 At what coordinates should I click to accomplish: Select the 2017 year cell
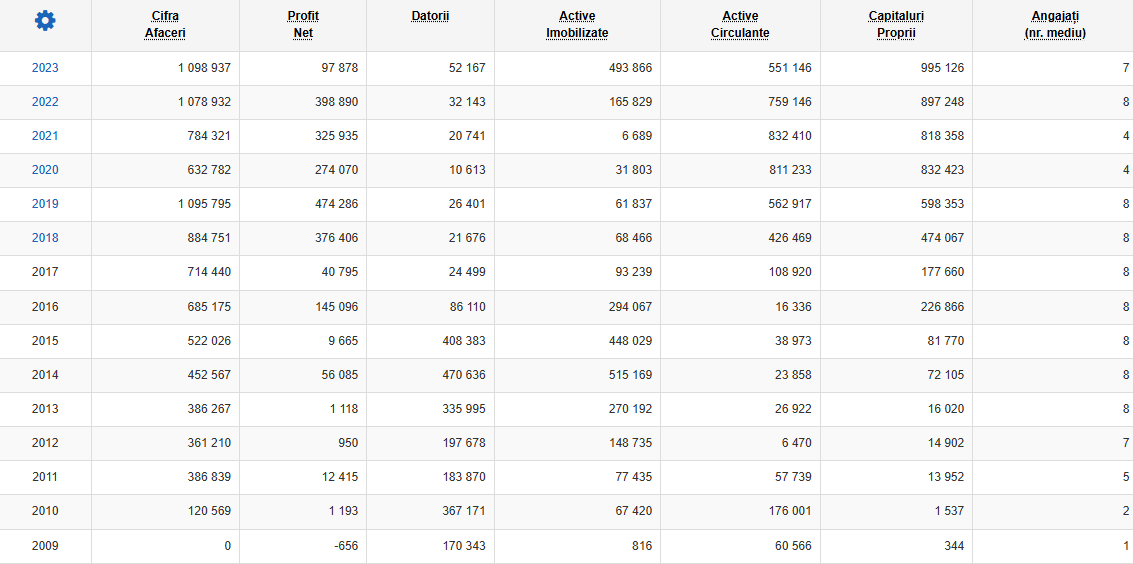tap(46, 272)
